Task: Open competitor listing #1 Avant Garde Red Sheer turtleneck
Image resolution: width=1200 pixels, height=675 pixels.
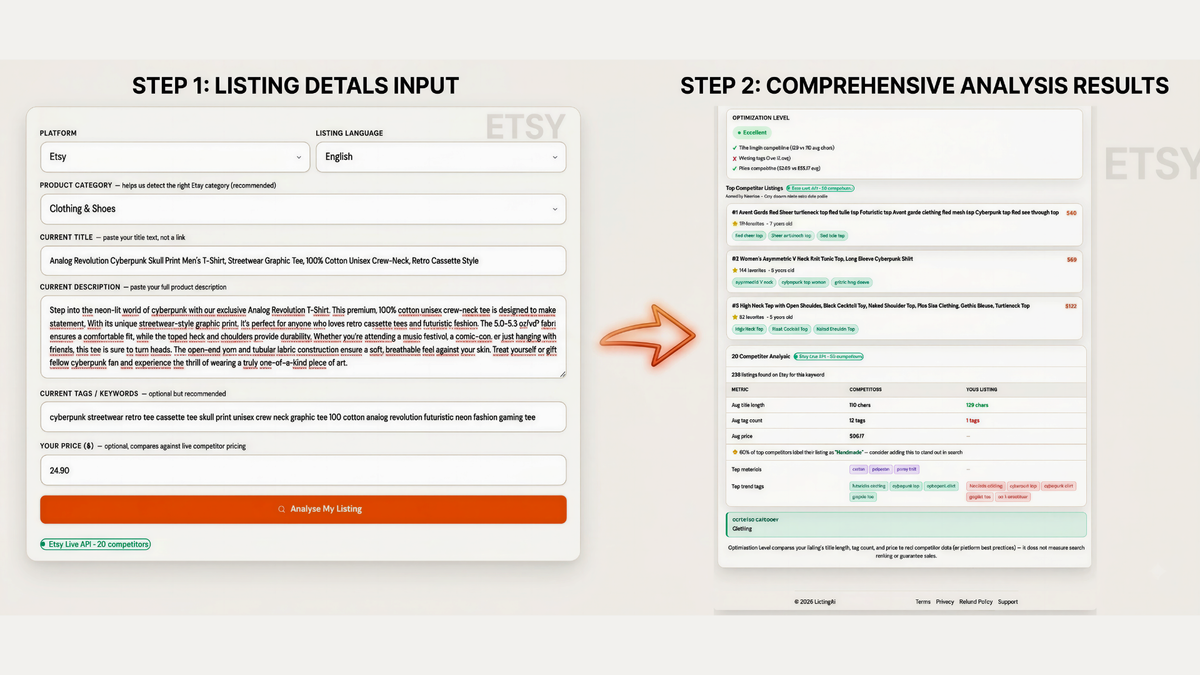Action: [x=895, y=212]
